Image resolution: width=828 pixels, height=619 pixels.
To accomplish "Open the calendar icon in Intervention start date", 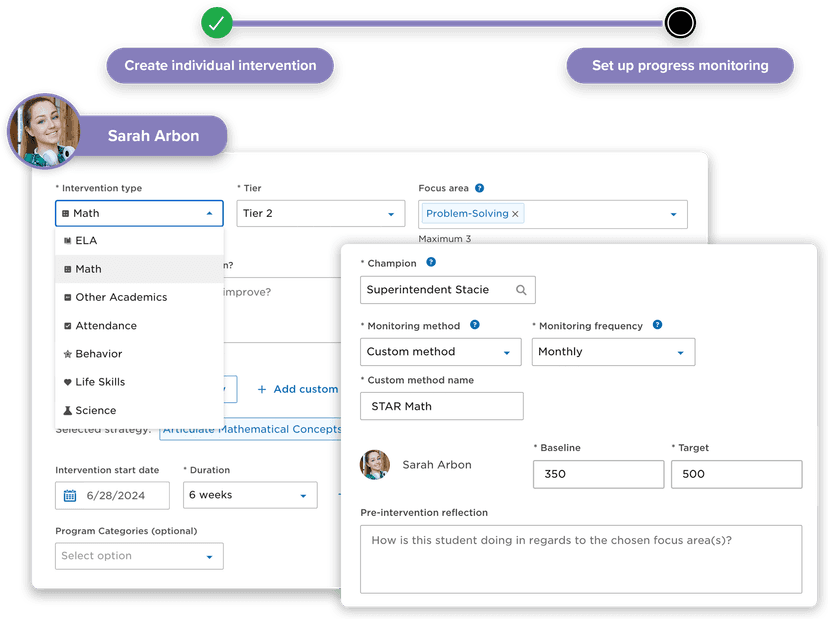I will click(69, 495).
